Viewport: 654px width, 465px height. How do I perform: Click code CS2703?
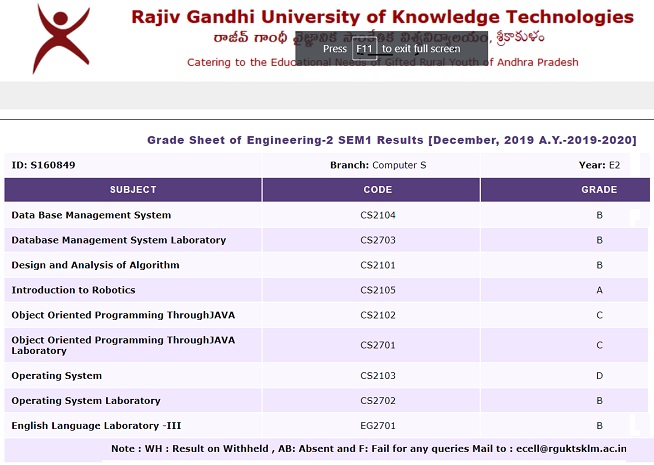point(378,240)
